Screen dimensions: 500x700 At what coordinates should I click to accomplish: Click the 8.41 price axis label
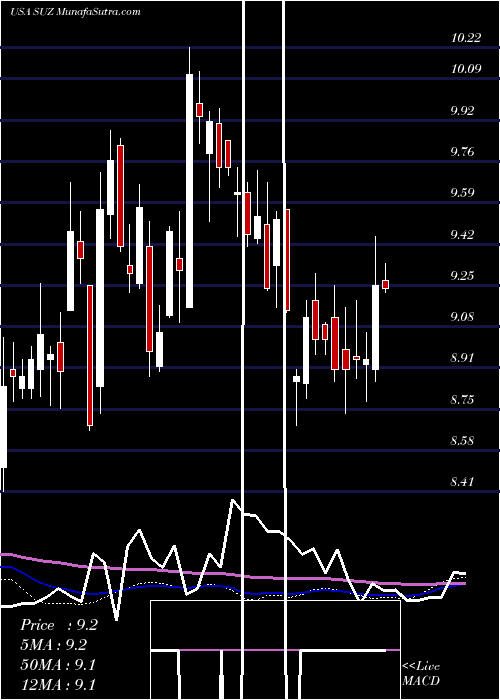coord(462,483)
